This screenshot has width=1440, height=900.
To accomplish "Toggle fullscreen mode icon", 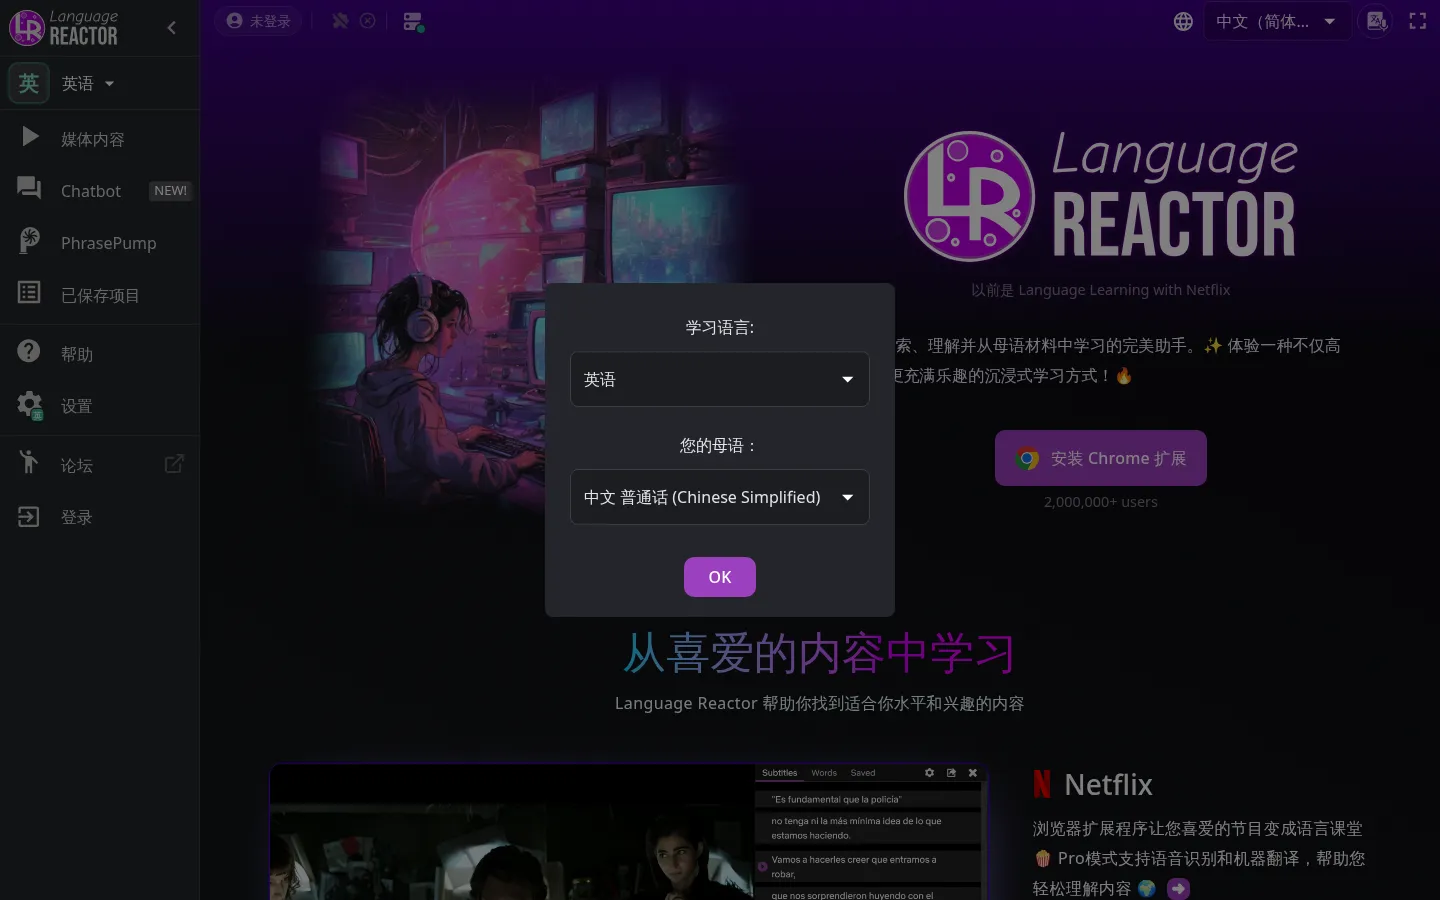I will pyautogui.click(x=1418, y=21).
